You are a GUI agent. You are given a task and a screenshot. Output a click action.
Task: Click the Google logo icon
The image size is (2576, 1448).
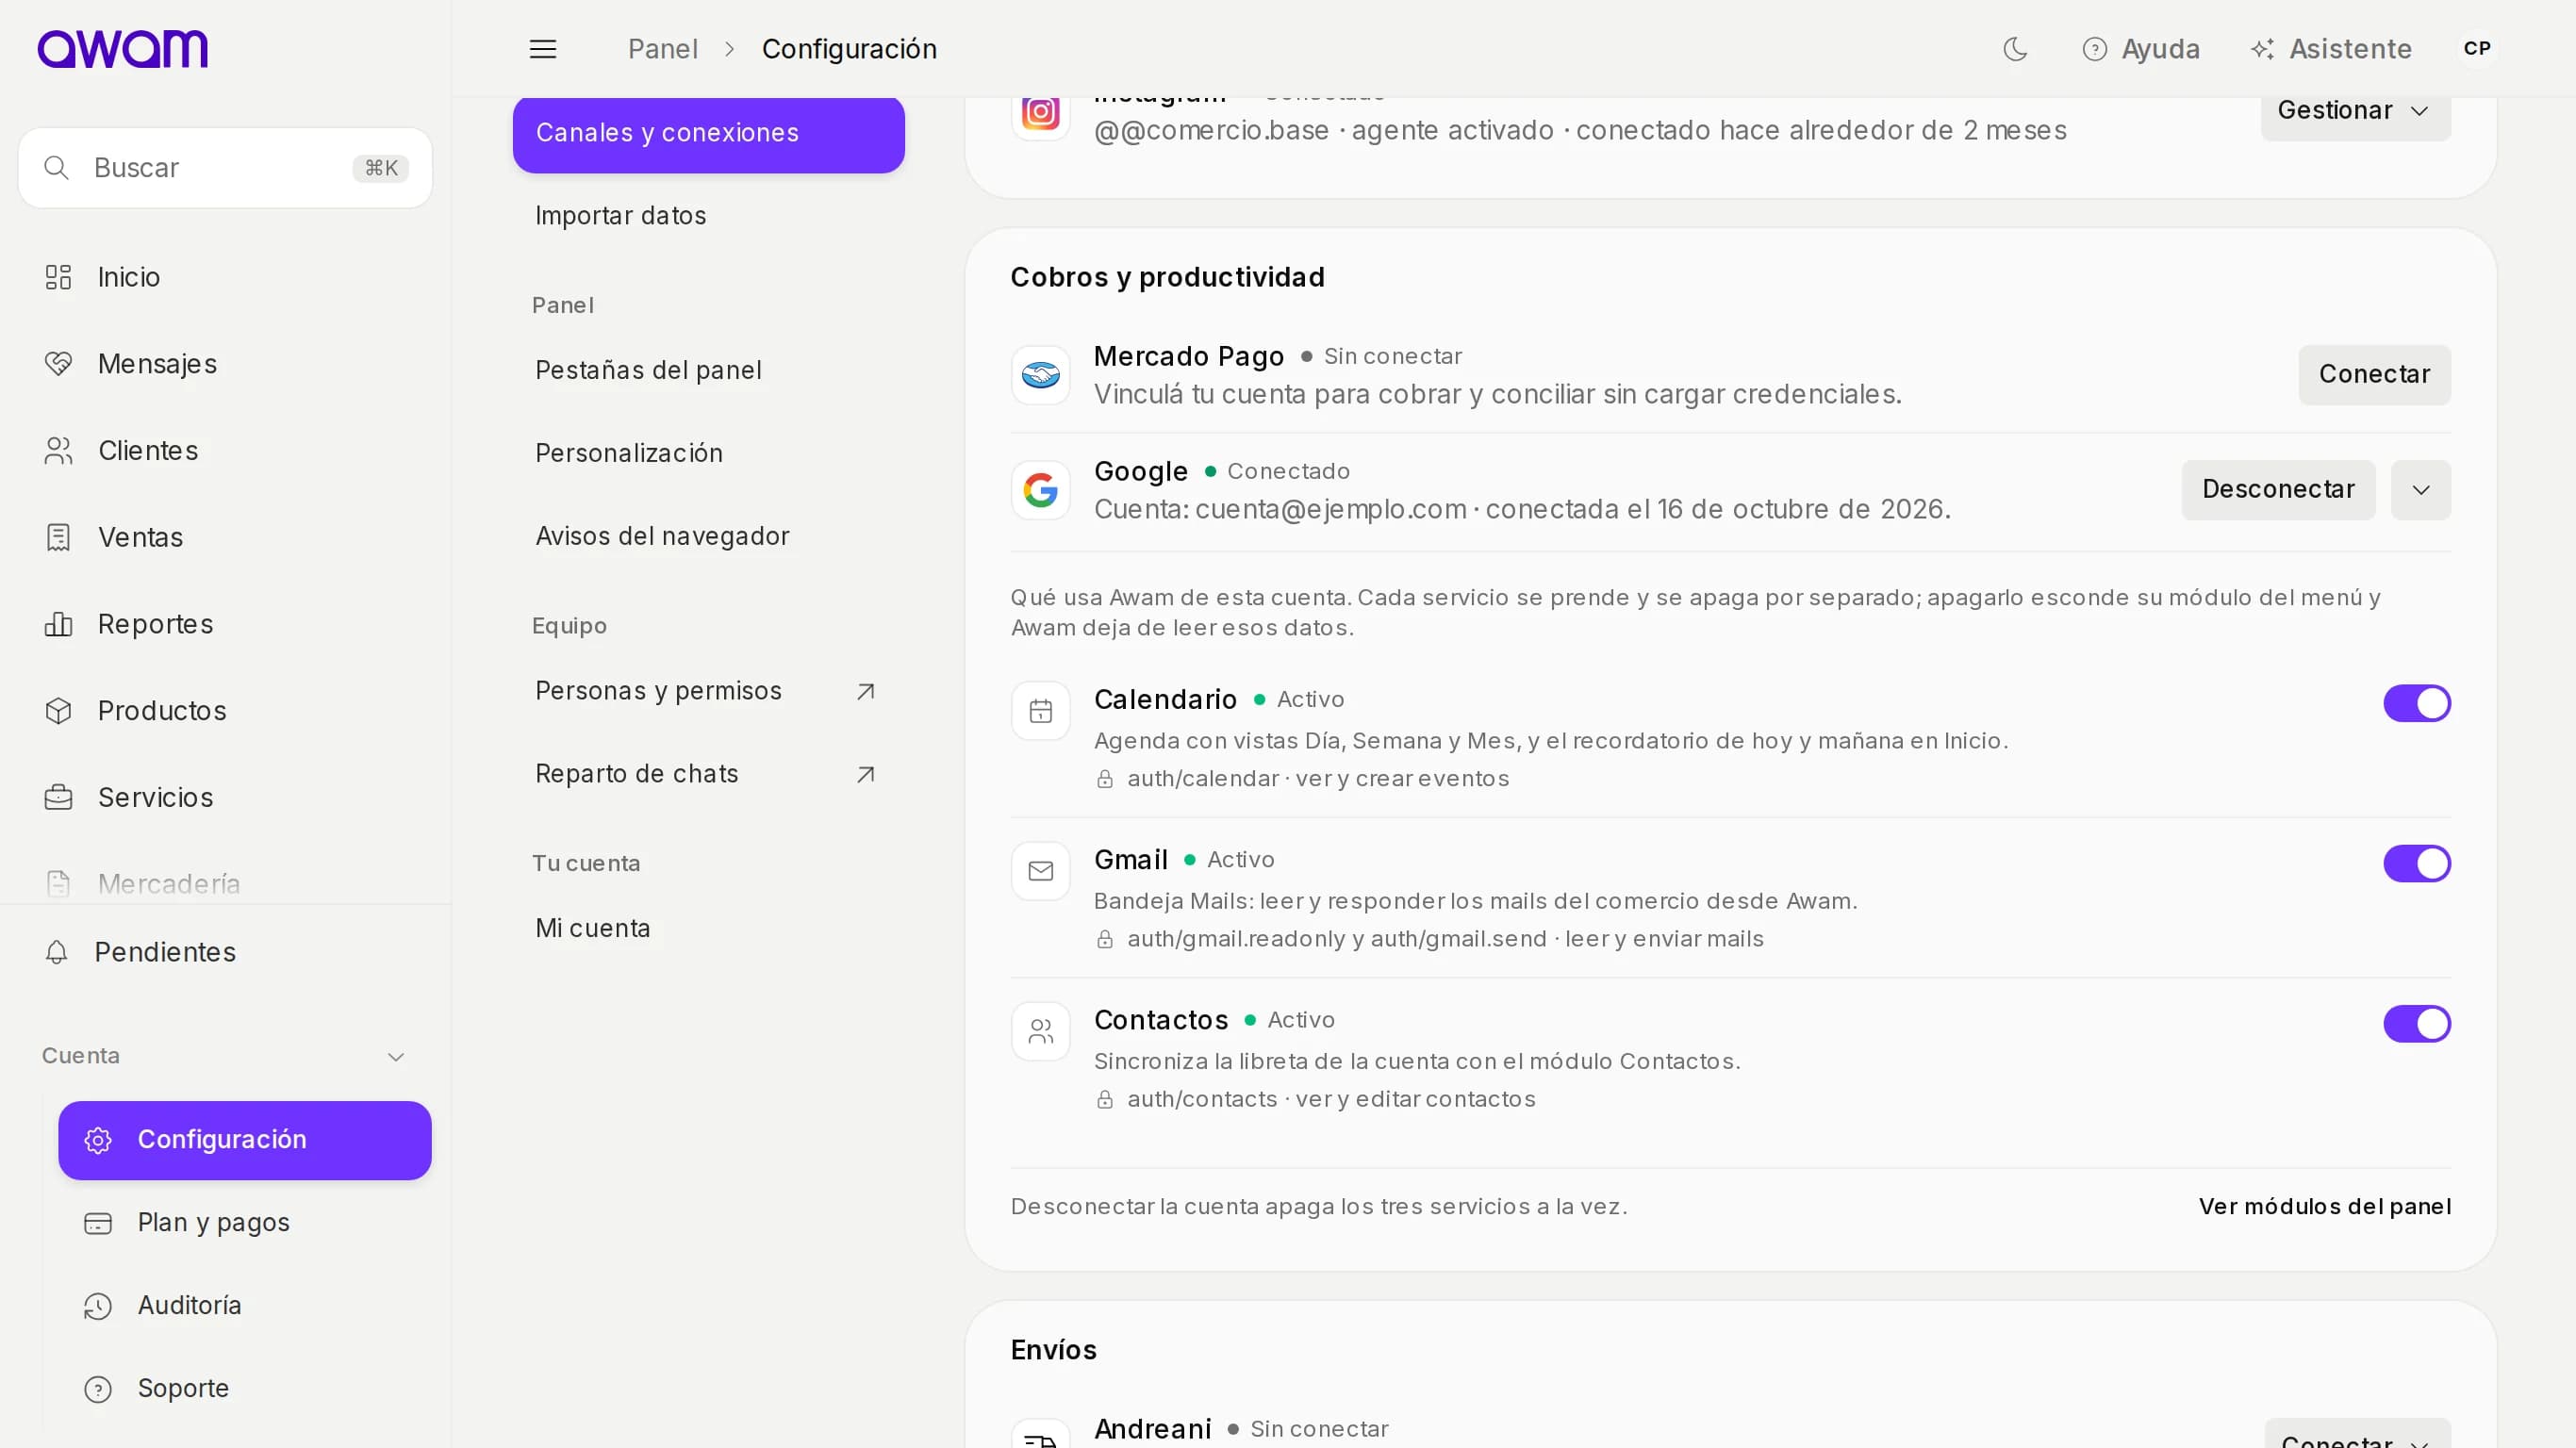1040,490
